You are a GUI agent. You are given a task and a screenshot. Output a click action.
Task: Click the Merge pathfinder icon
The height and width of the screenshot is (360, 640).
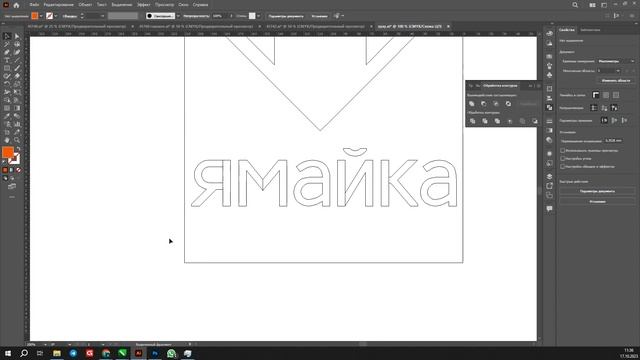click(x=497, y=121)
